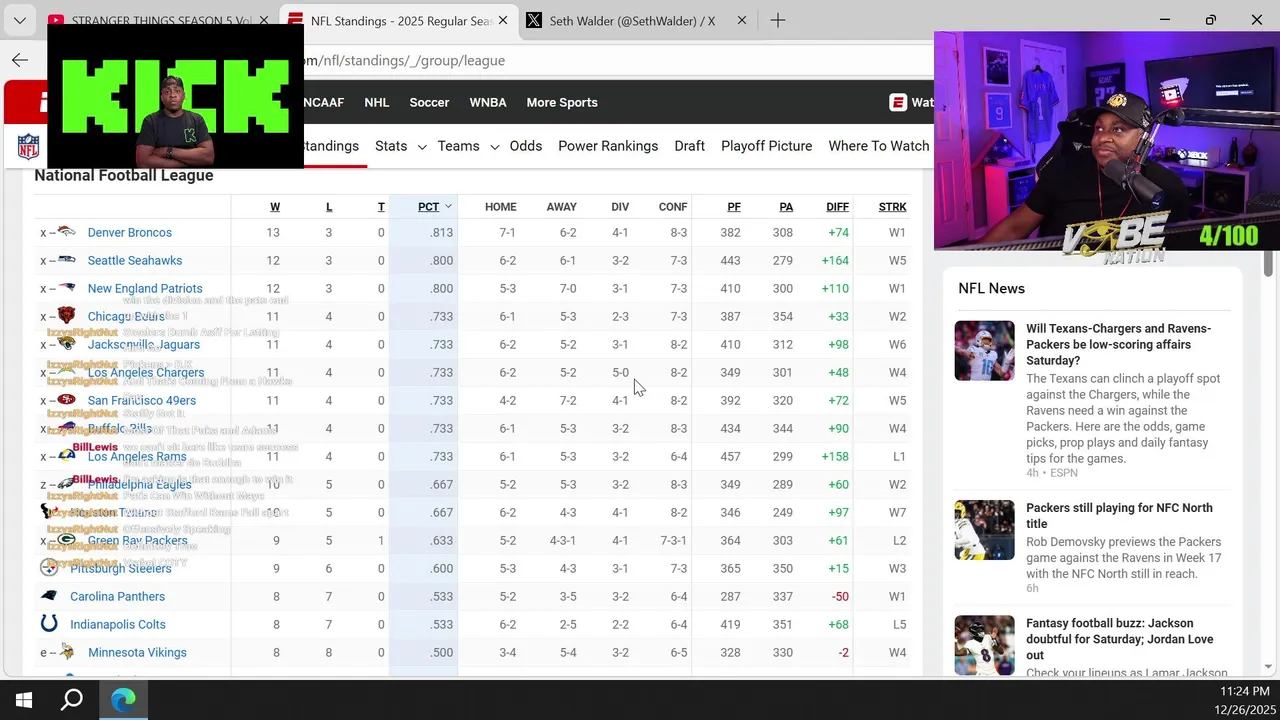Go to the Odds section
The height and width of the screenshot is (720, 1280).
click(x=526, y=146)
